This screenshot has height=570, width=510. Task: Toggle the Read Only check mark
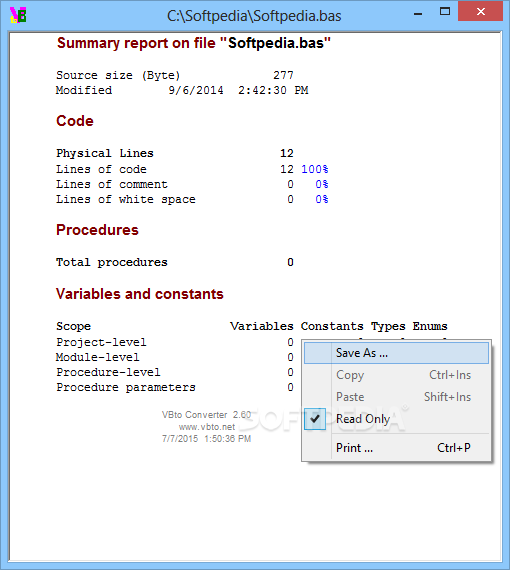tap(315, 419)
